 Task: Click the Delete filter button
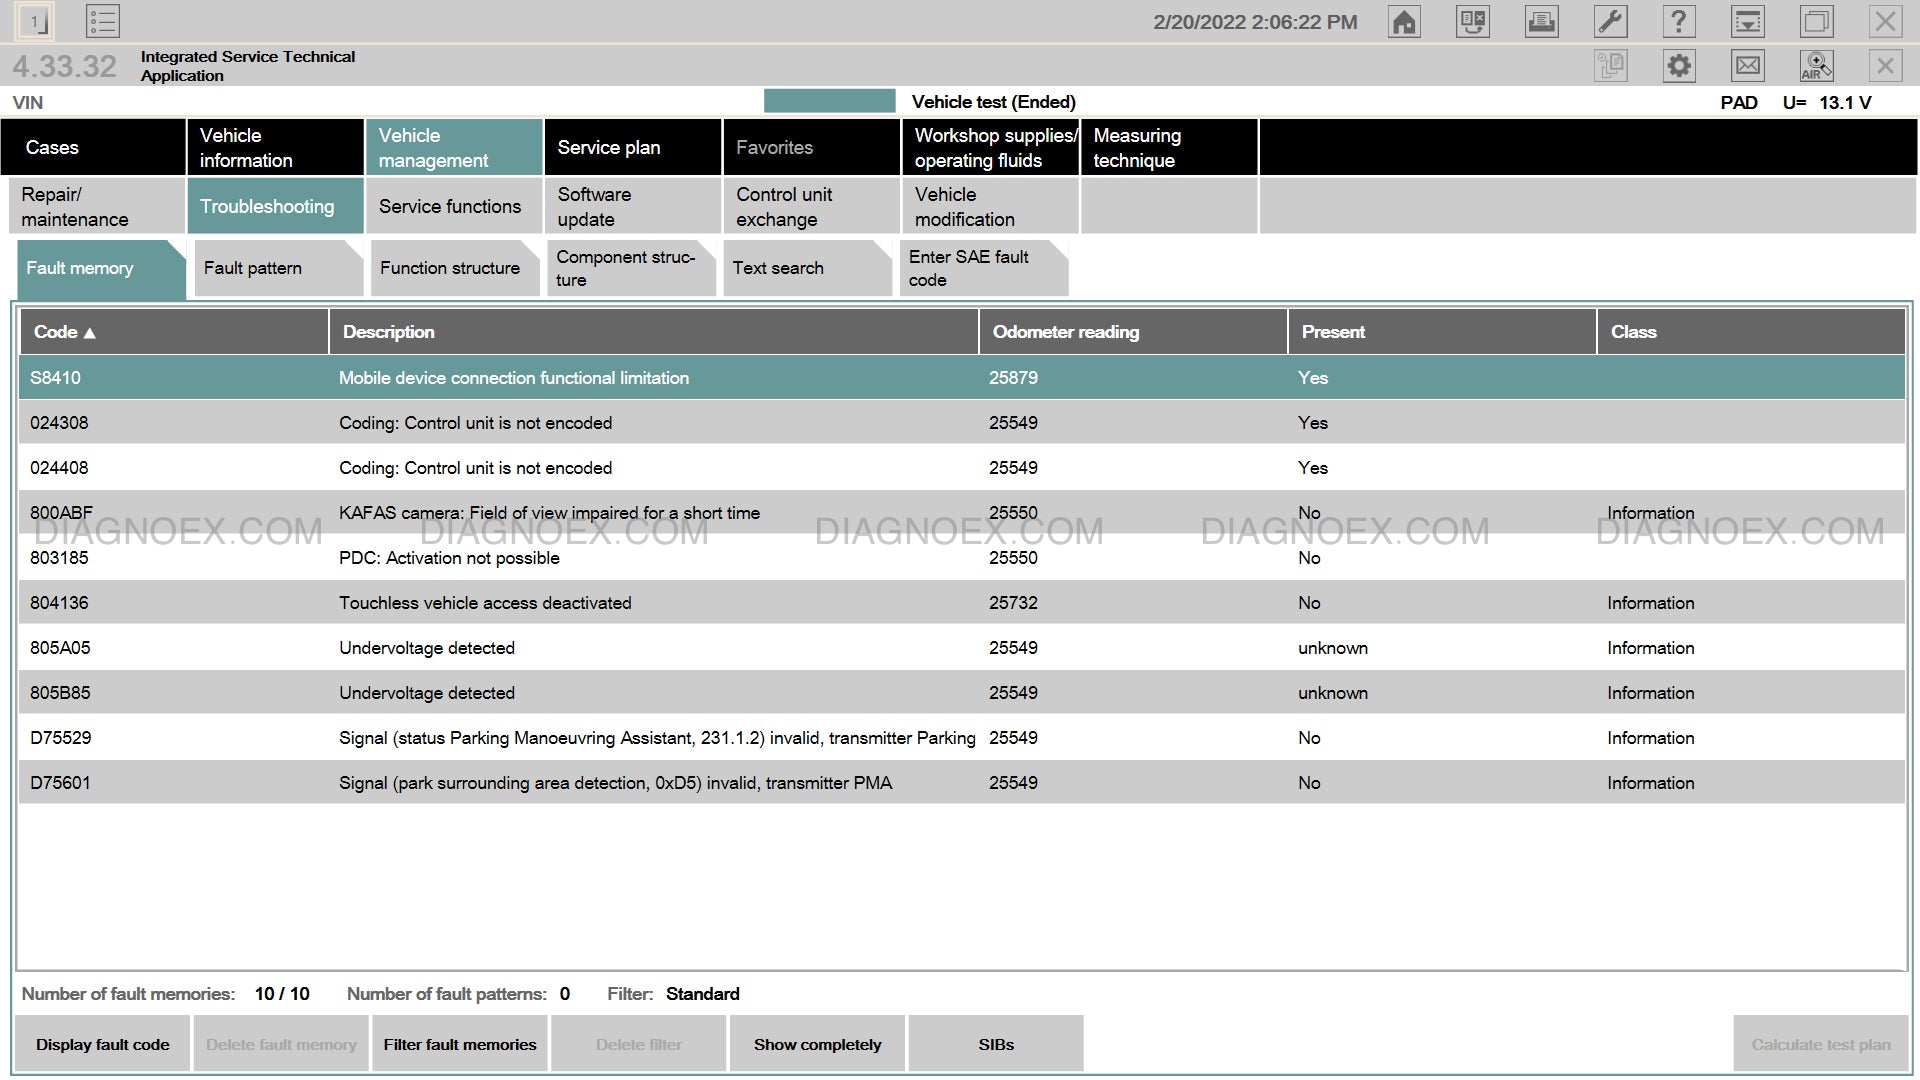tap(639, 1044)
